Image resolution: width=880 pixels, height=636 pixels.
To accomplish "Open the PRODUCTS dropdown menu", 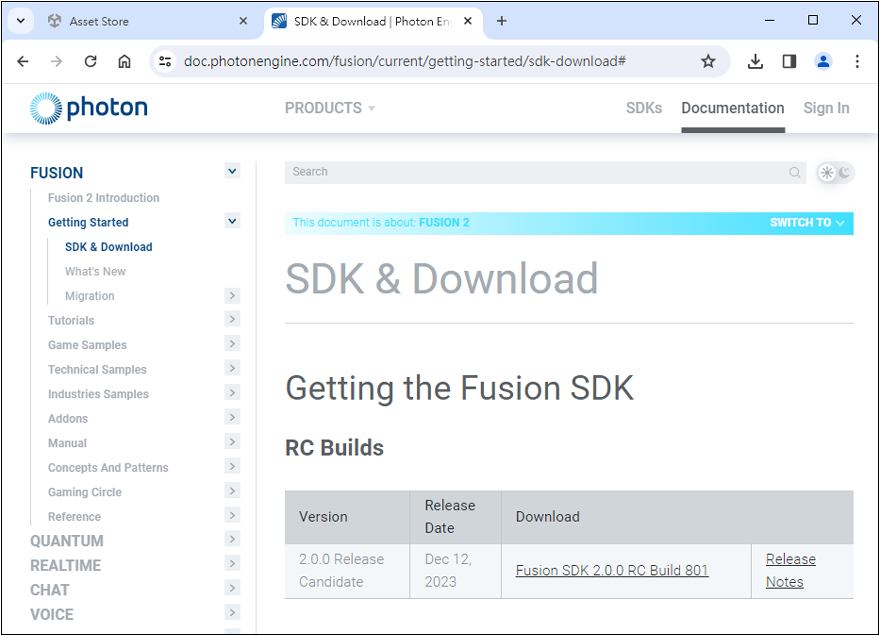I will (x=329, y=108).
